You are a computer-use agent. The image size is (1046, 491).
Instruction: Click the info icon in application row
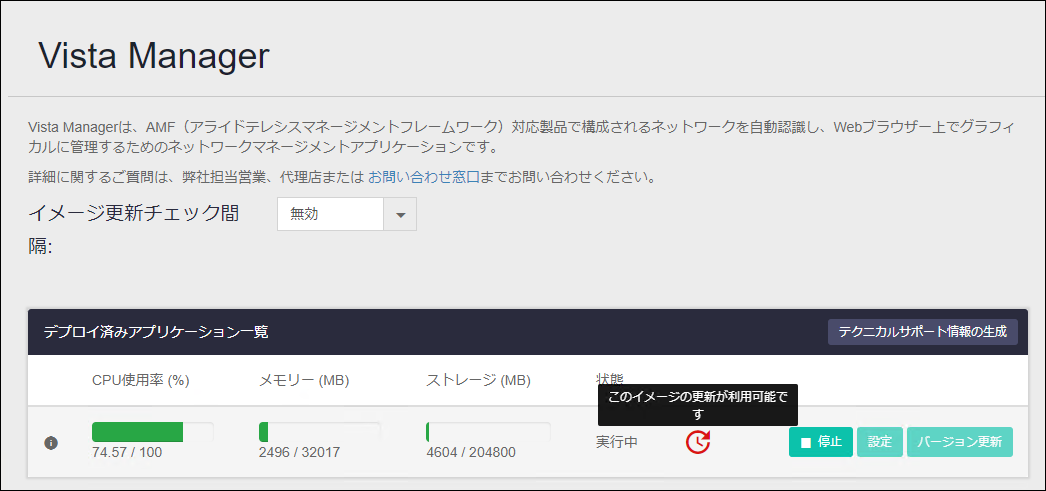coord(51,442)
